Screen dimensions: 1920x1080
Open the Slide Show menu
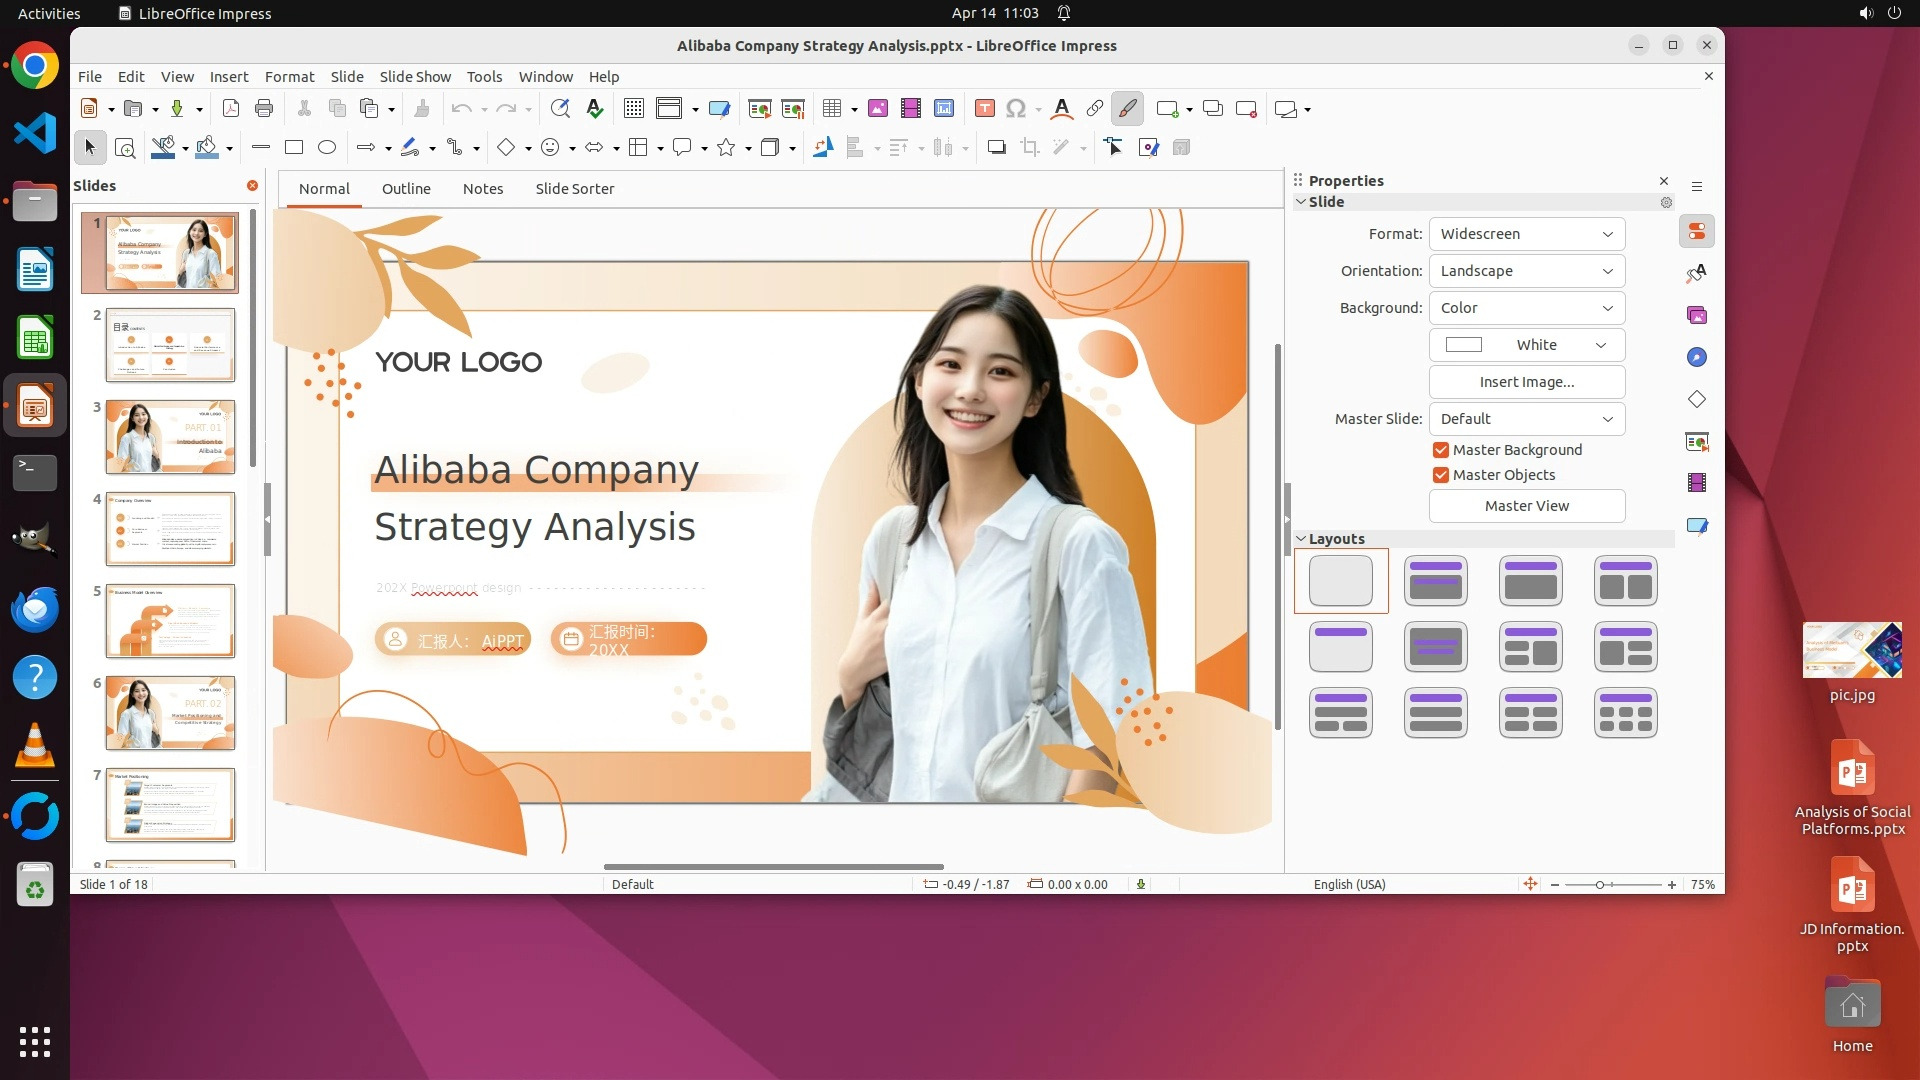414,77
